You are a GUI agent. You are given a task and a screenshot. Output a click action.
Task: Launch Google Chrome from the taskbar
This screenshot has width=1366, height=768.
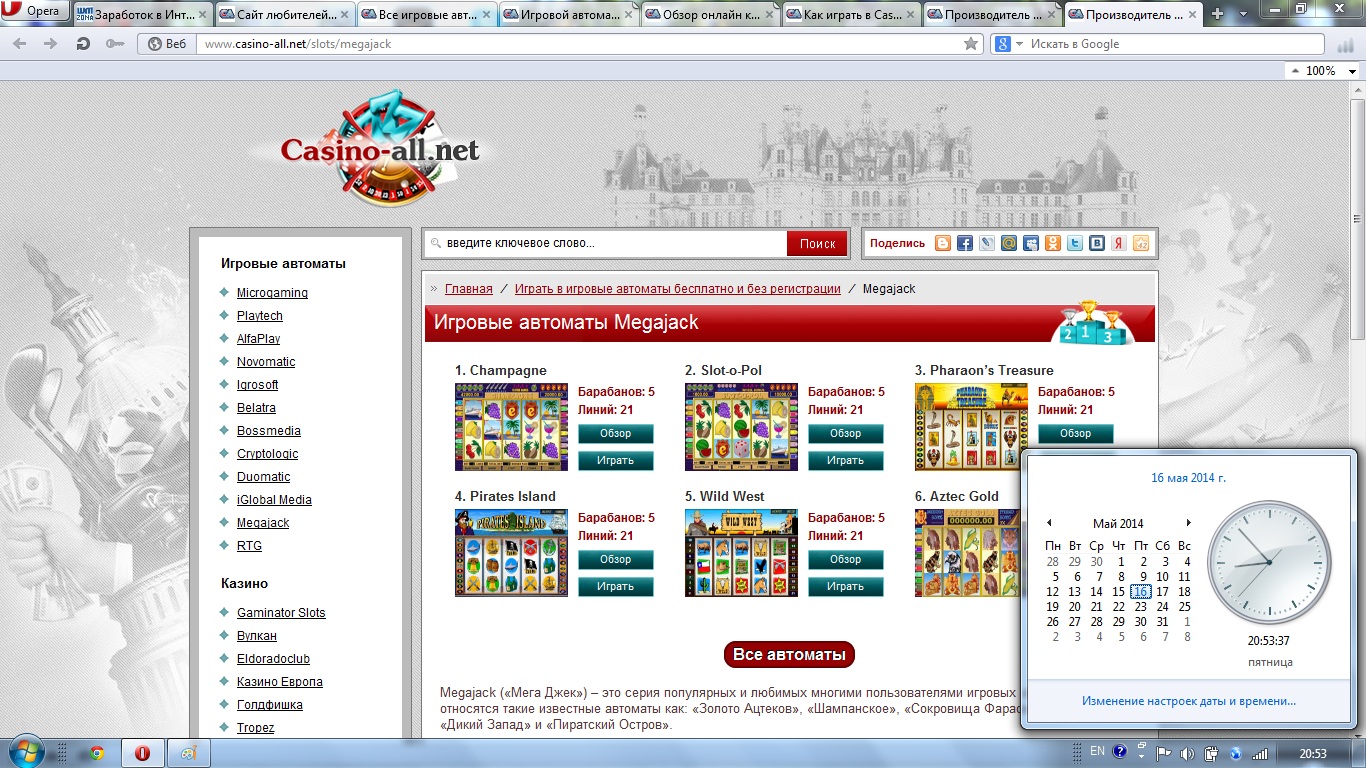coord(97,753)
